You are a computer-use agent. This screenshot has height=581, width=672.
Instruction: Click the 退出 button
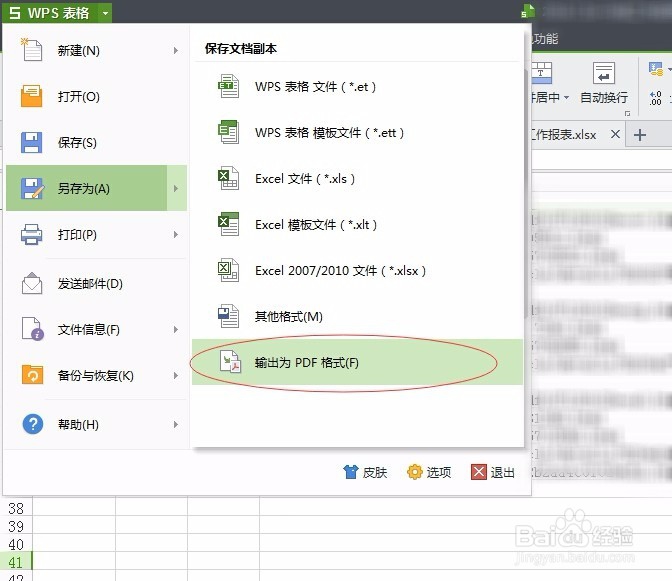click(493, 472)
